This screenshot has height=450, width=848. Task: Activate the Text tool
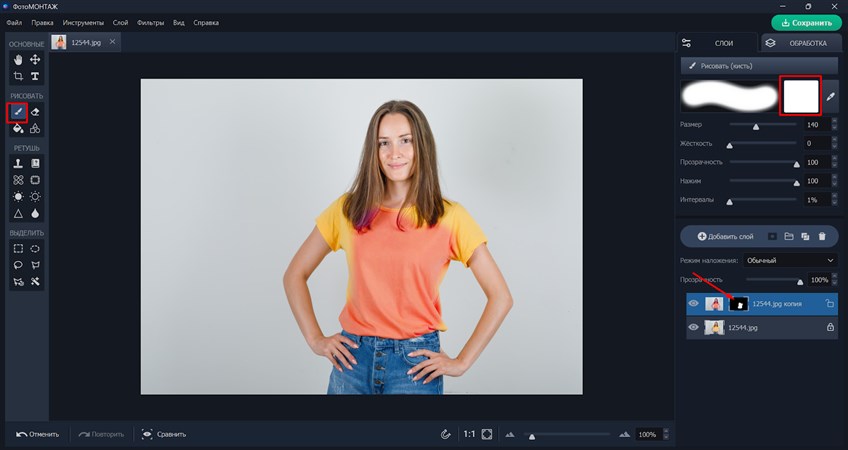tap(35, 76)
